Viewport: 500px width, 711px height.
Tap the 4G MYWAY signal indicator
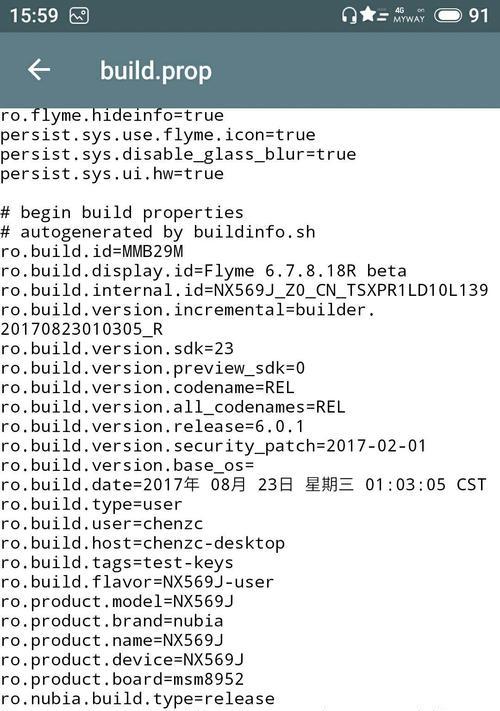click(409, 15)
